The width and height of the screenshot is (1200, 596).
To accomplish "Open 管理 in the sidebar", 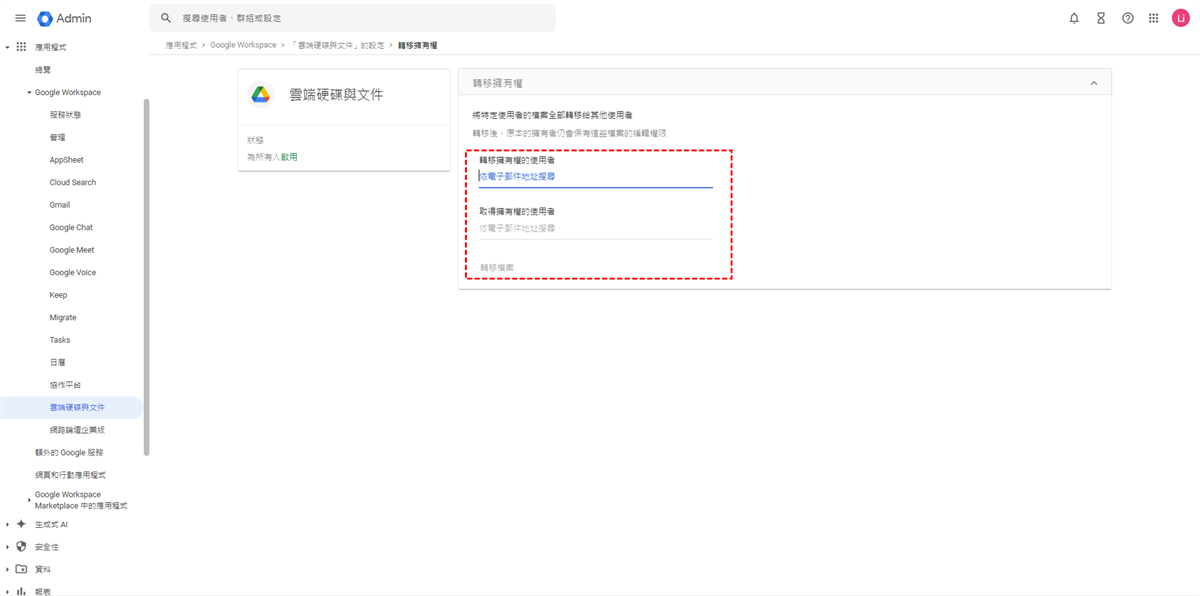I will (57, 137).
